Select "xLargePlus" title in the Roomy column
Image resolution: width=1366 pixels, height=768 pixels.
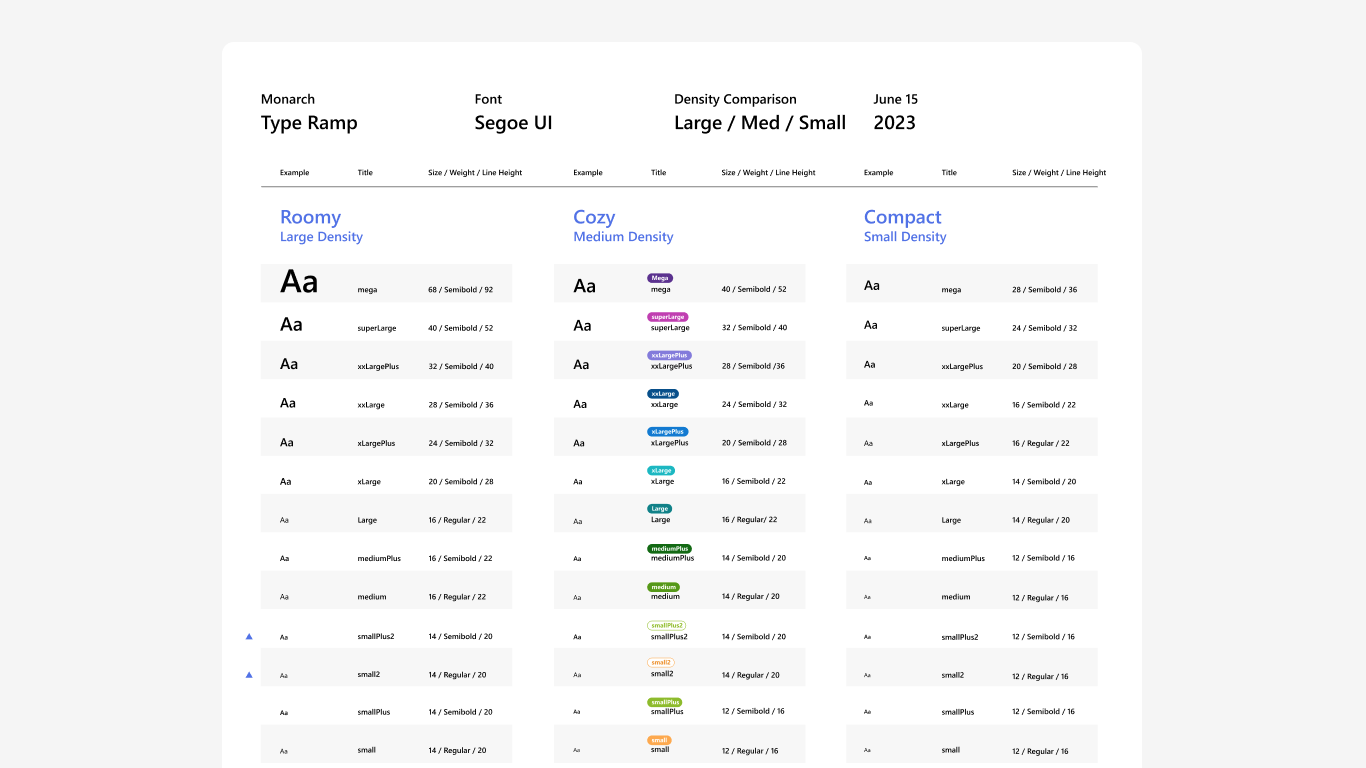coord(376,443)
